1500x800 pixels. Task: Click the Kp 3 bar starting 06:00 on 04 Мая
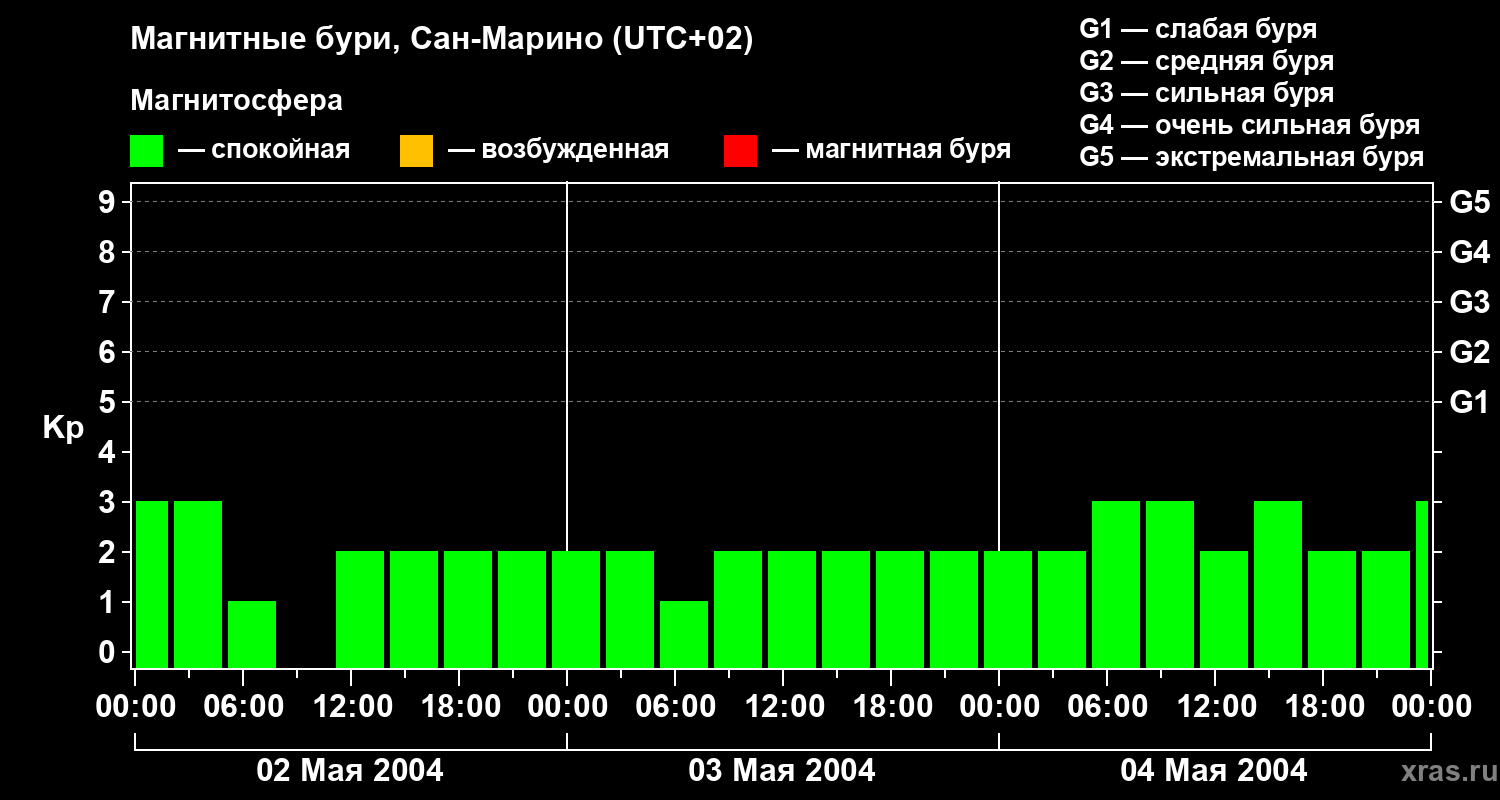(x=1116, y=584)
